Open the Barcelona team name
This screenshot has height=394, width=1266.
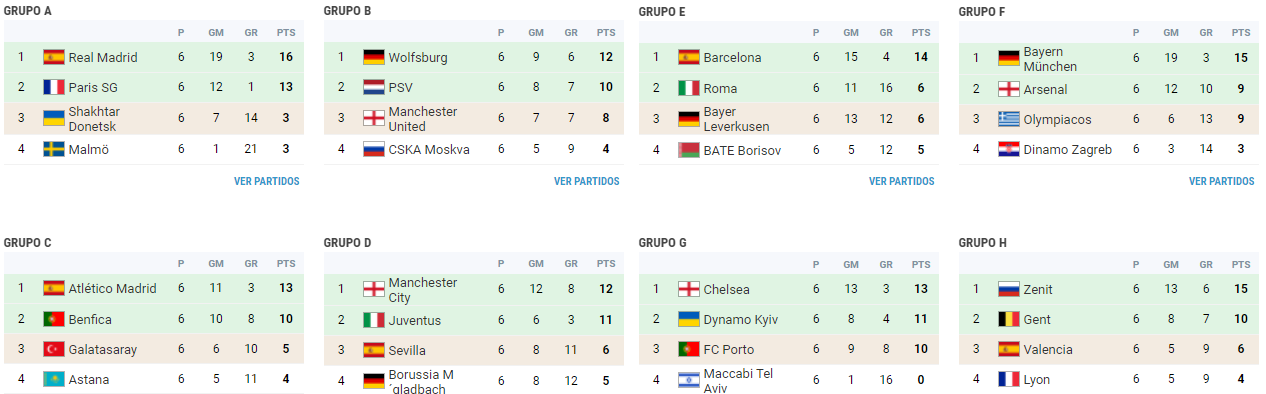pyautogui.click(x=732, y=58)
